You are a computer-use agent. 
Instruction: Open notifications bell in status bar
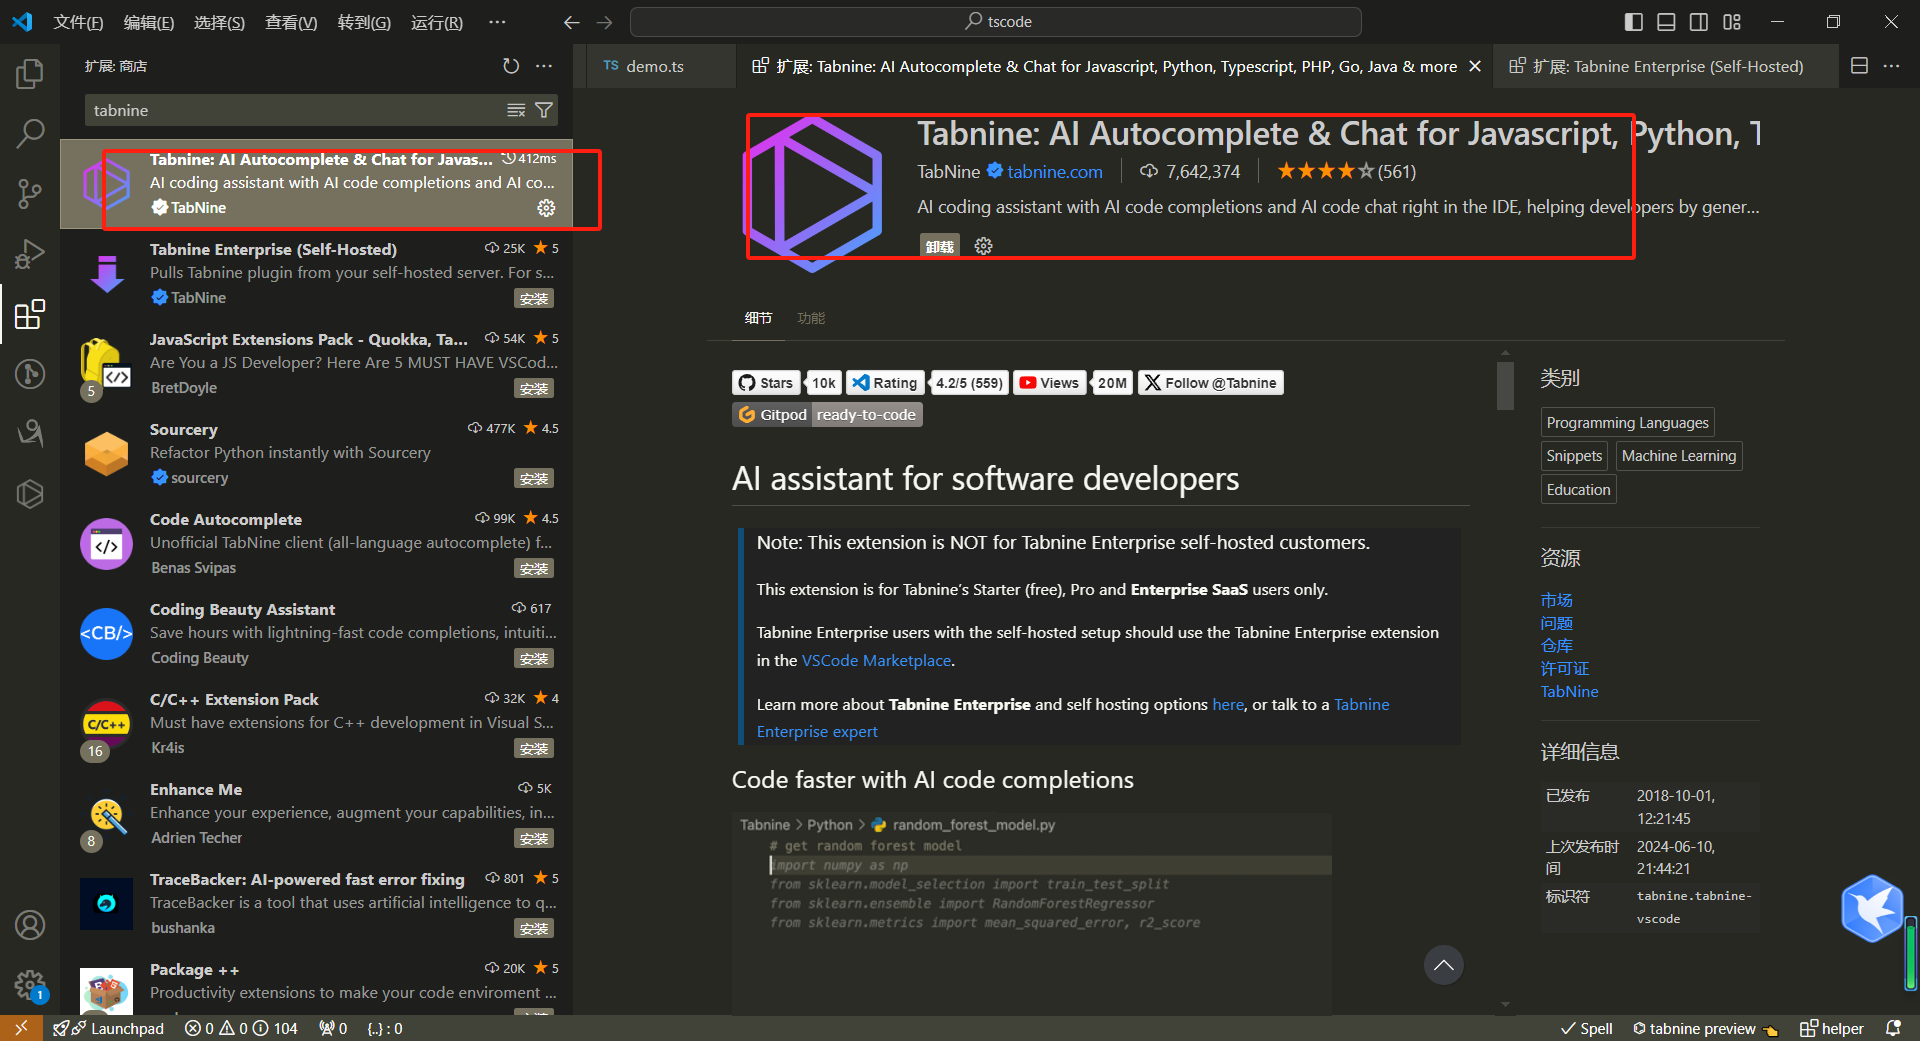click(x=1893, y=1028)
